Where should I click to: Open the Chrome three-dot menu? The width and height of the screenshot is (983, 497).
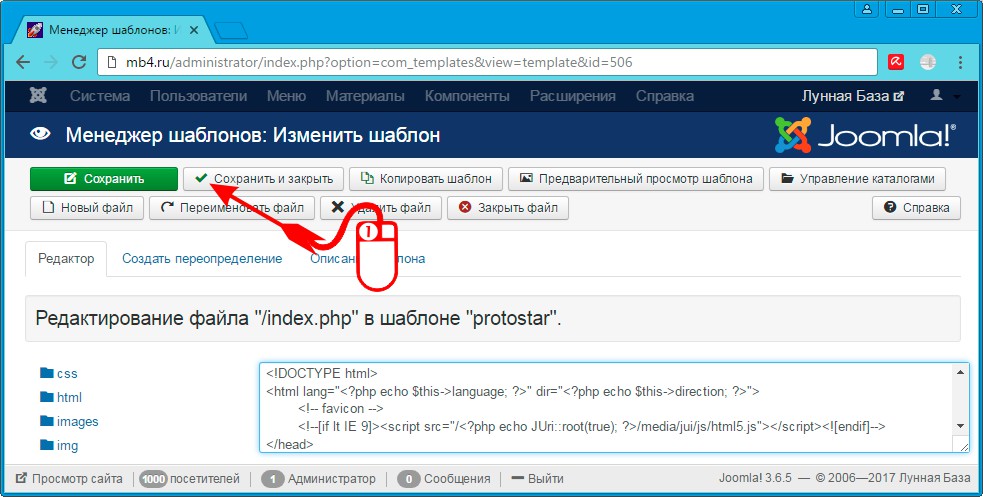click(960, 62)
